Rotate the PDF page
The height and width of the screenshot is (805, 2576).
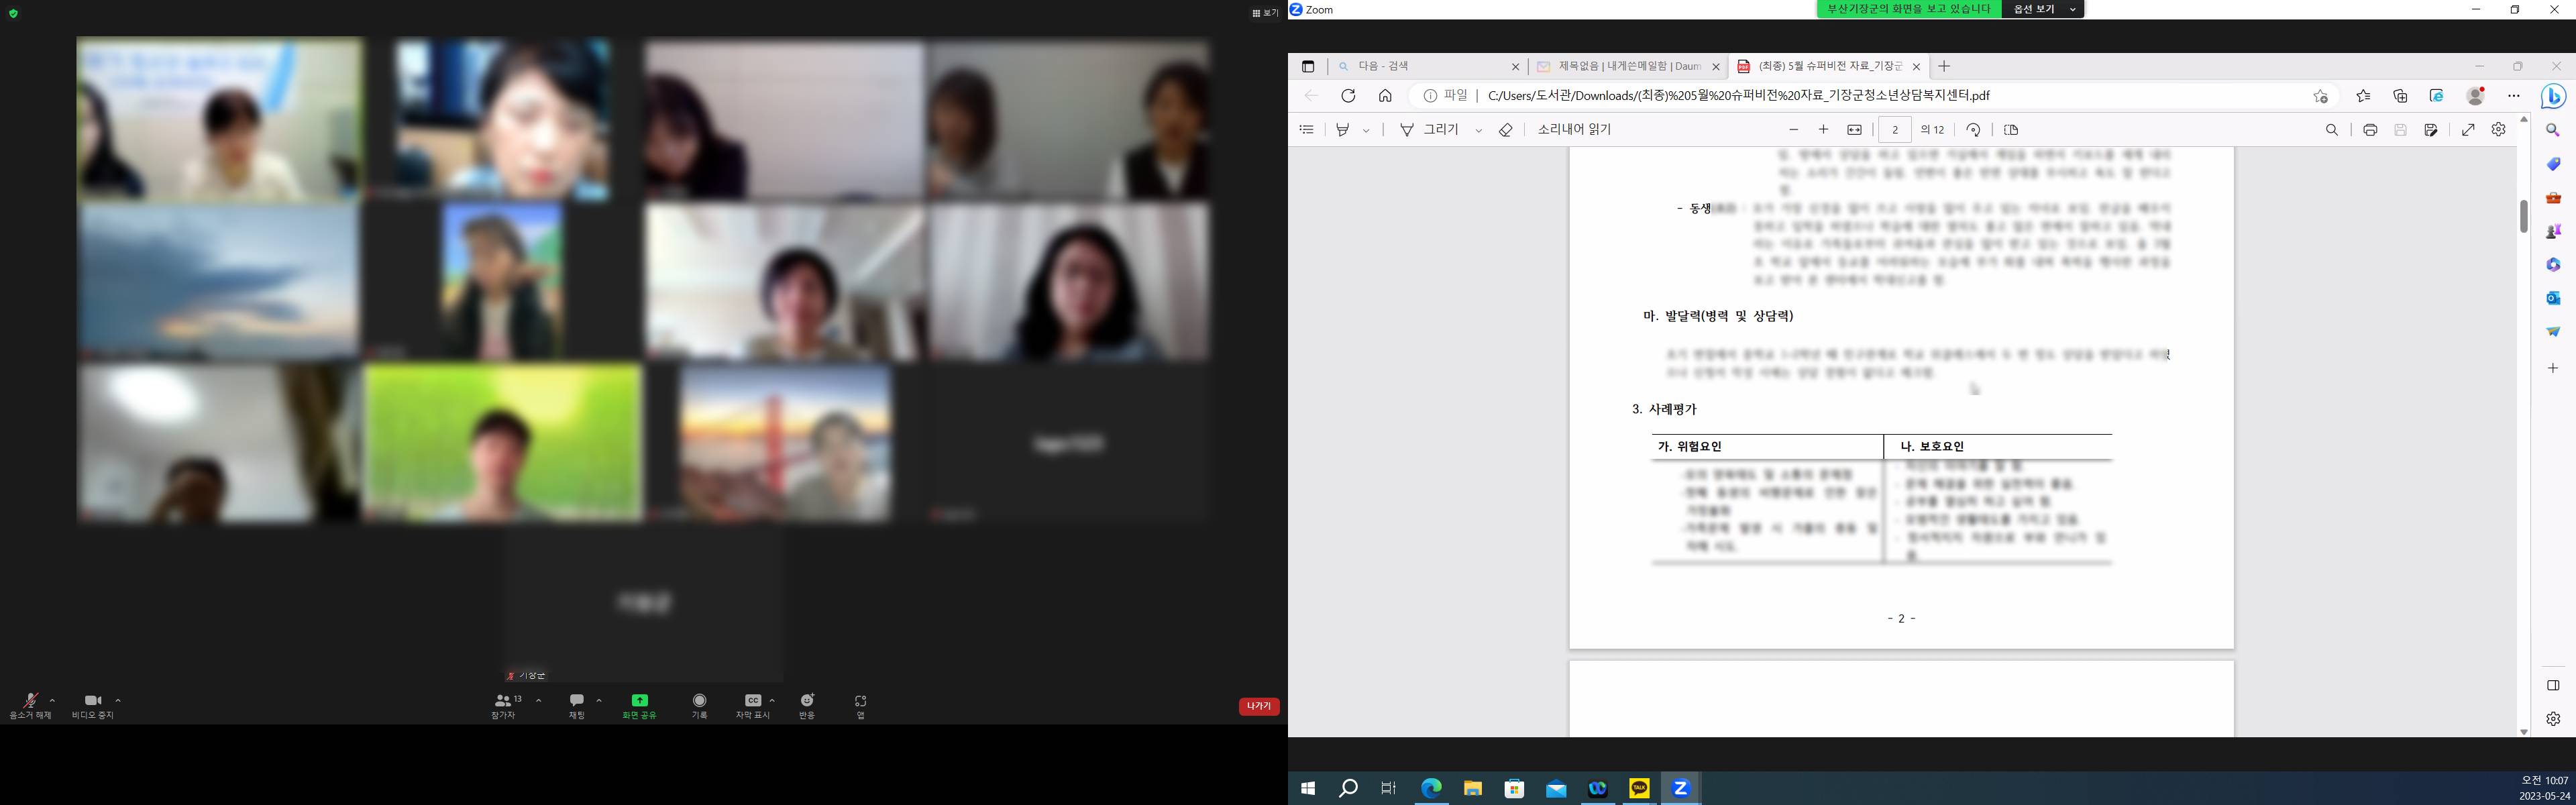(x=1973, y=130)
